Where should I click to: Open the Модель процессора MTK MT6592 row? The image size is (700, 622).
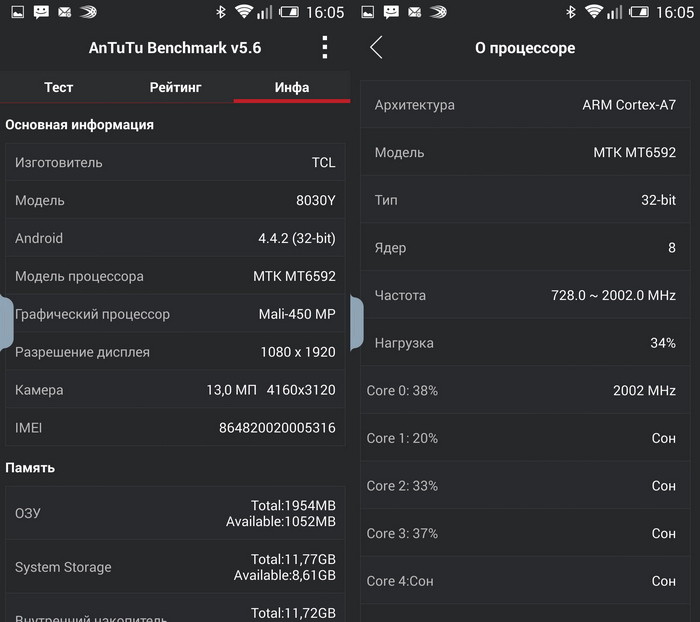point(175,276)
